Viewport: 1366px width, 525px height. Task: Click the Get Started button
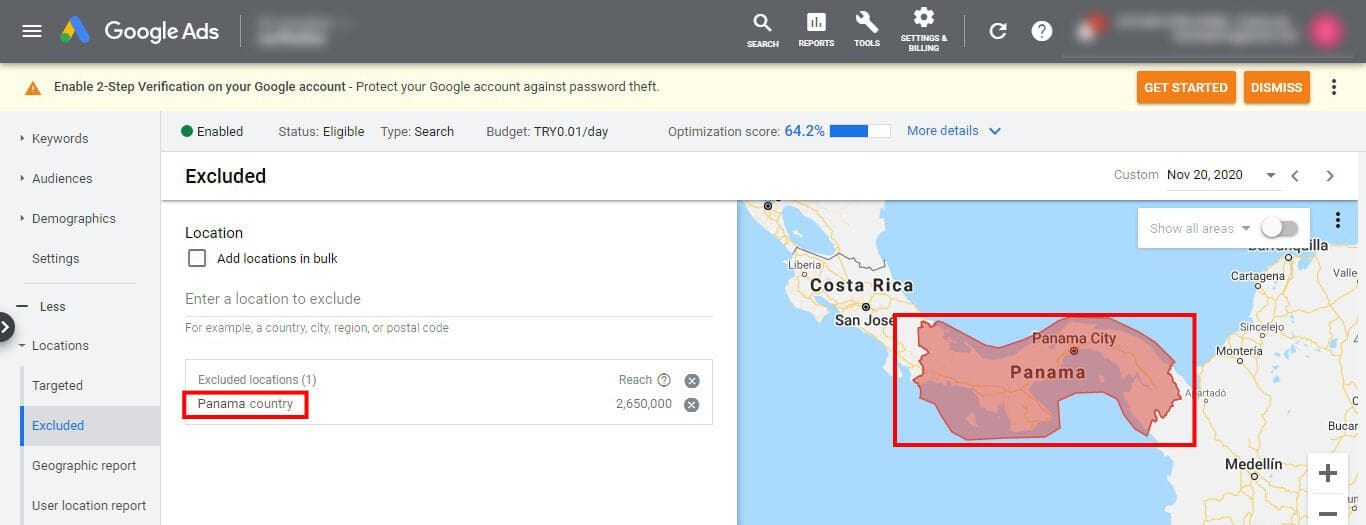pos(1185,88)
